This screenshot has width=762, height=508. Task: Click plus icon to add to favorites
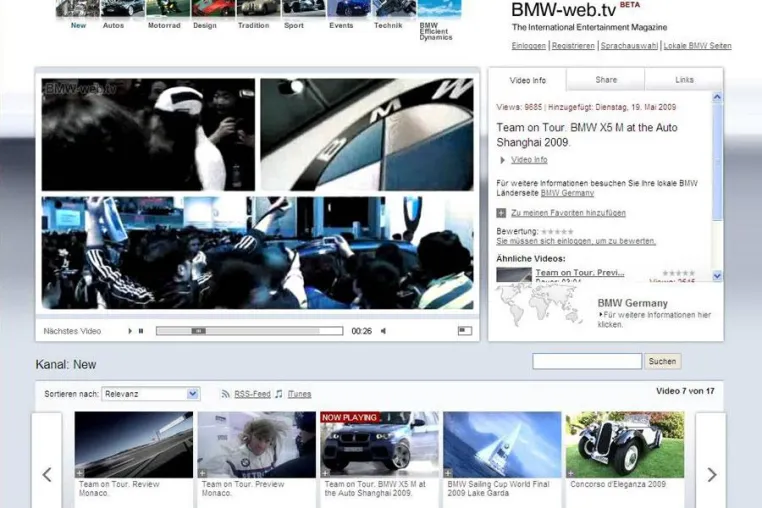click(501, 213)
